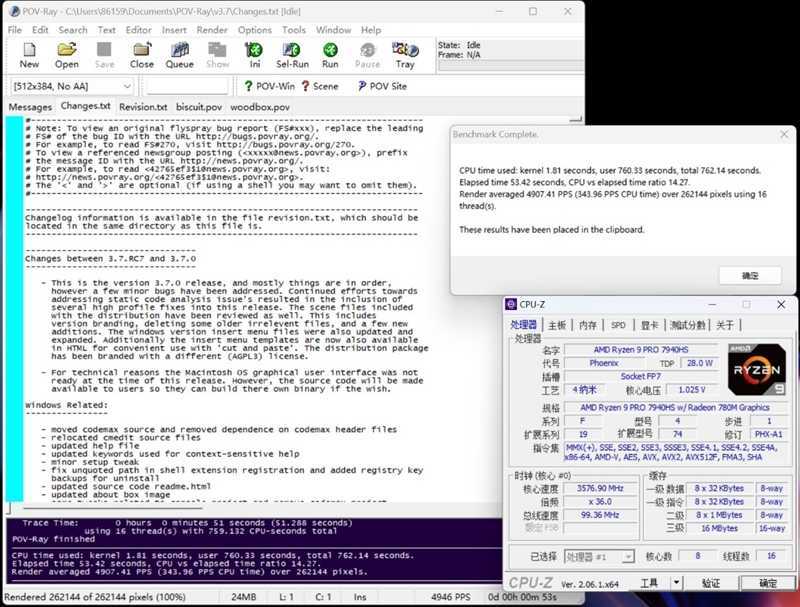Click the Open file toolbar icon

[67, 55]
